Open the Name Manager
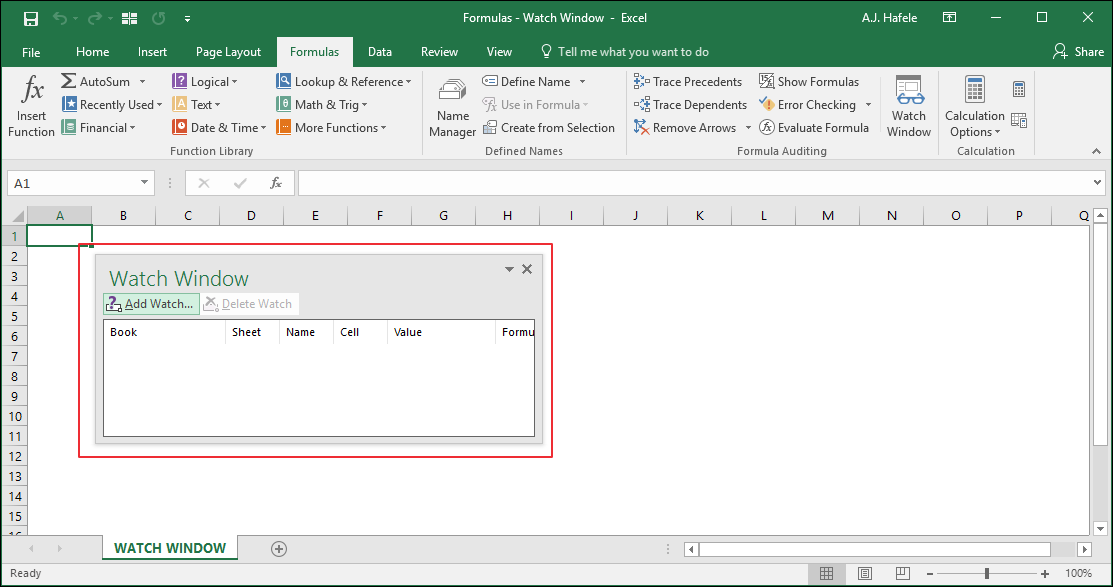 tap(452, 106)
